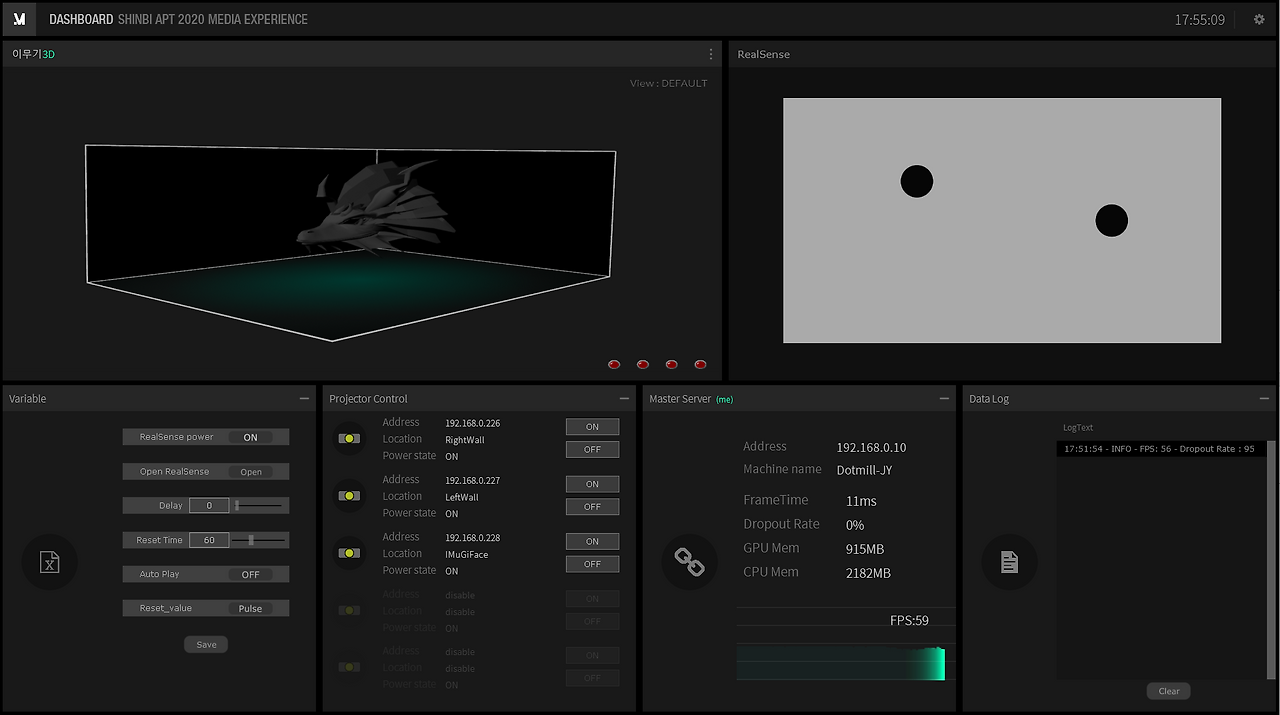Click the Delay input field

pyautogui.click(x=208, y=505)
